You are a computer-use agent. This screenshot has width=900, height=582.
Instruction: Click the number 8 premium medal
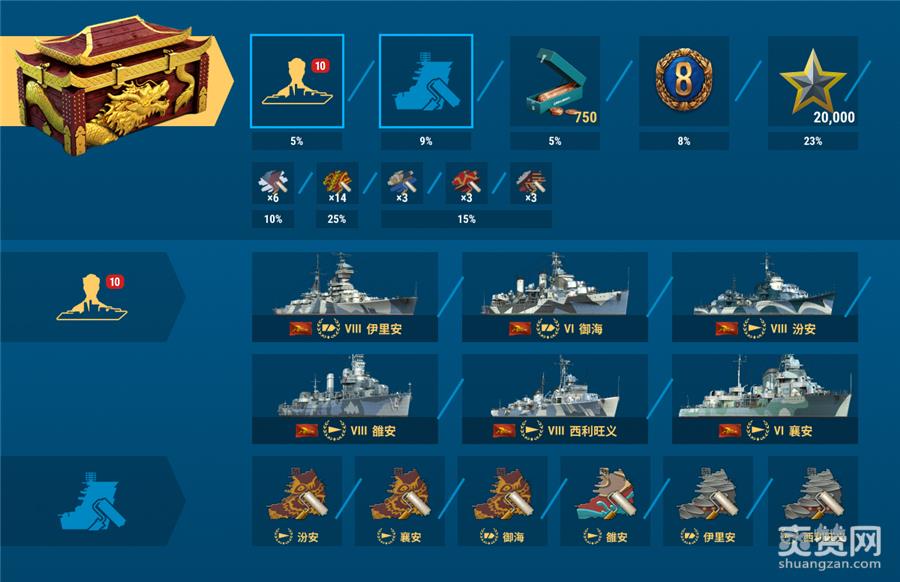pos(684,81)
